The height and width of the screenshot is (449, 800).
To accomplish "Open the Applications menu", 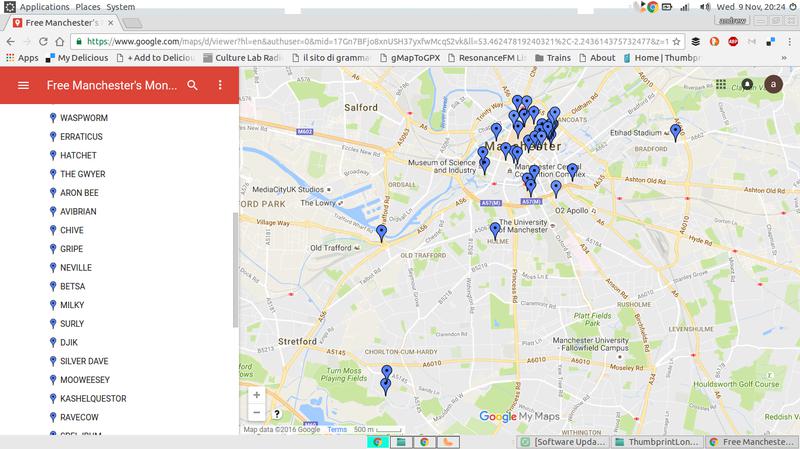I will [x=44, y=7].
